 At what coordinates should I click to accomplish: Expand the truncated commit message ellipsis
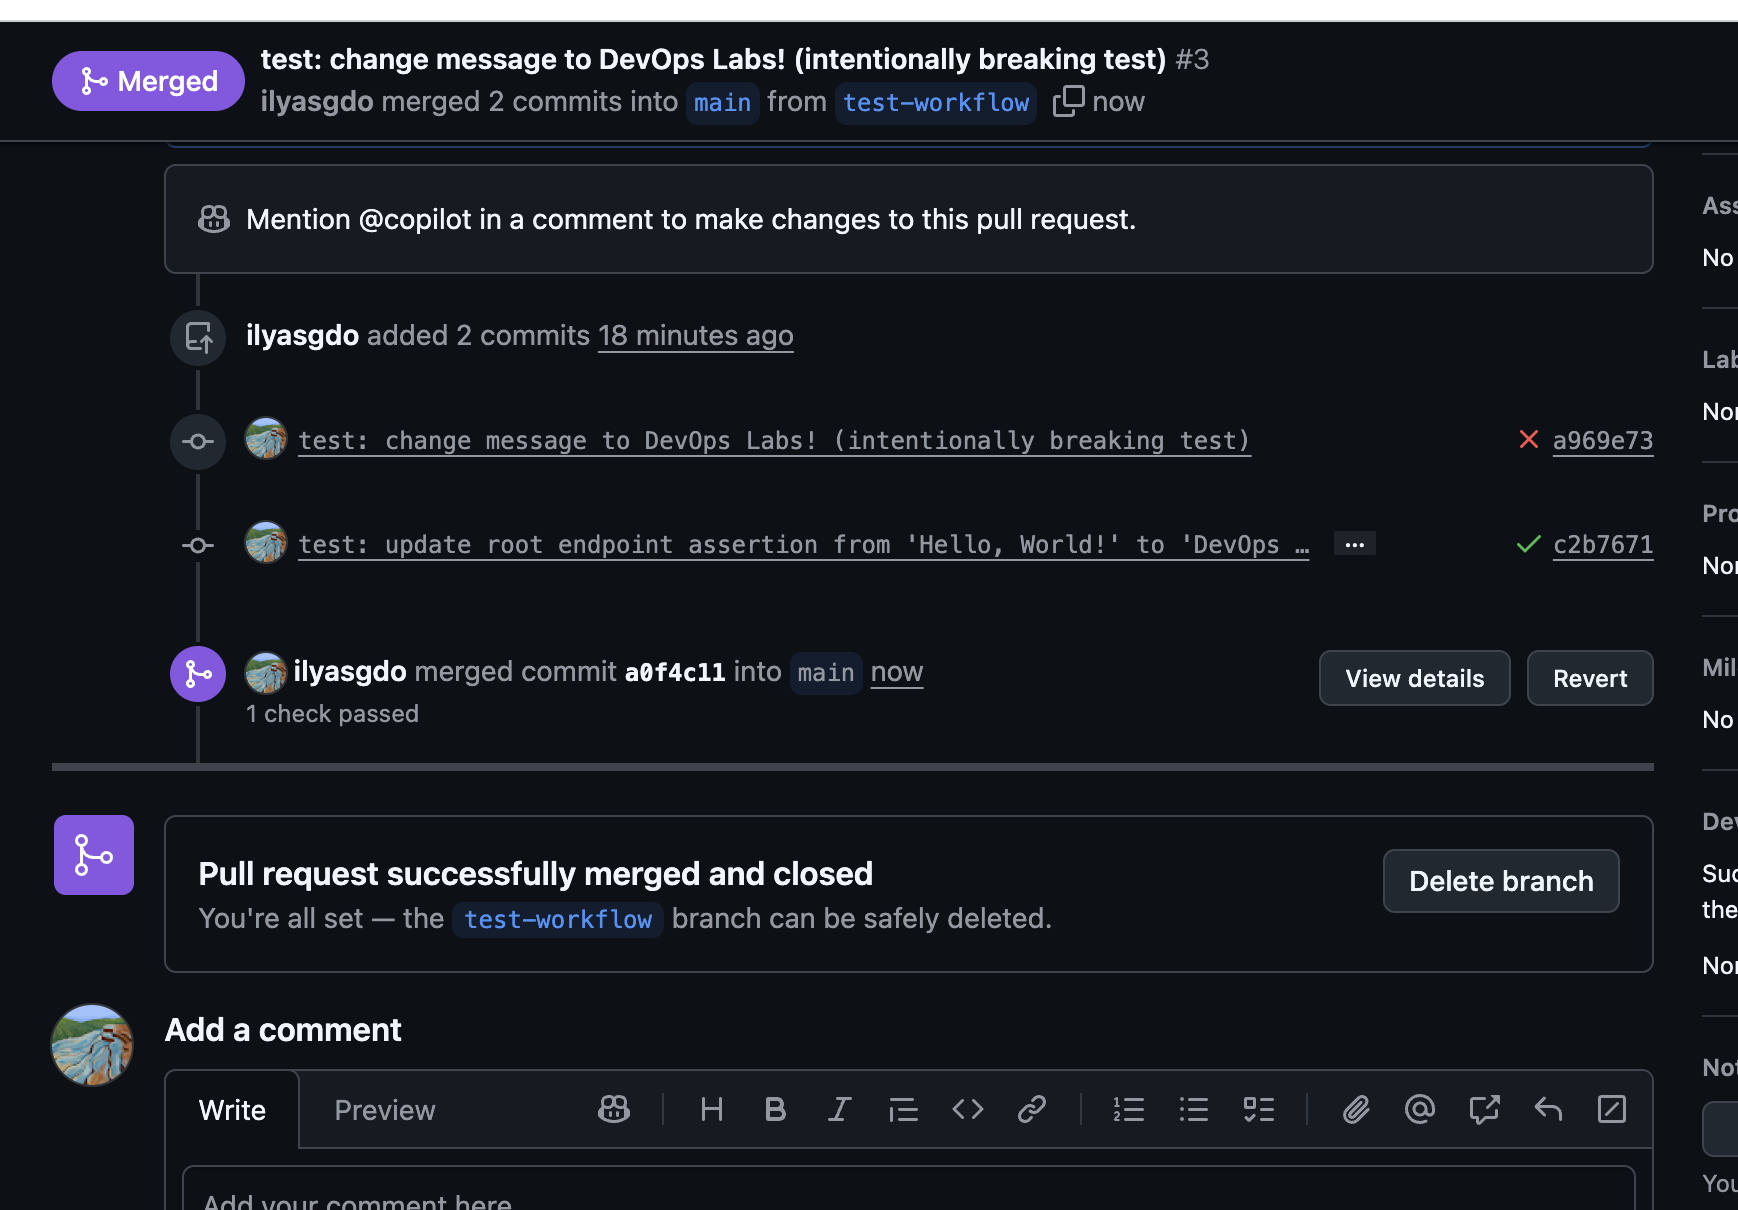1354,545
